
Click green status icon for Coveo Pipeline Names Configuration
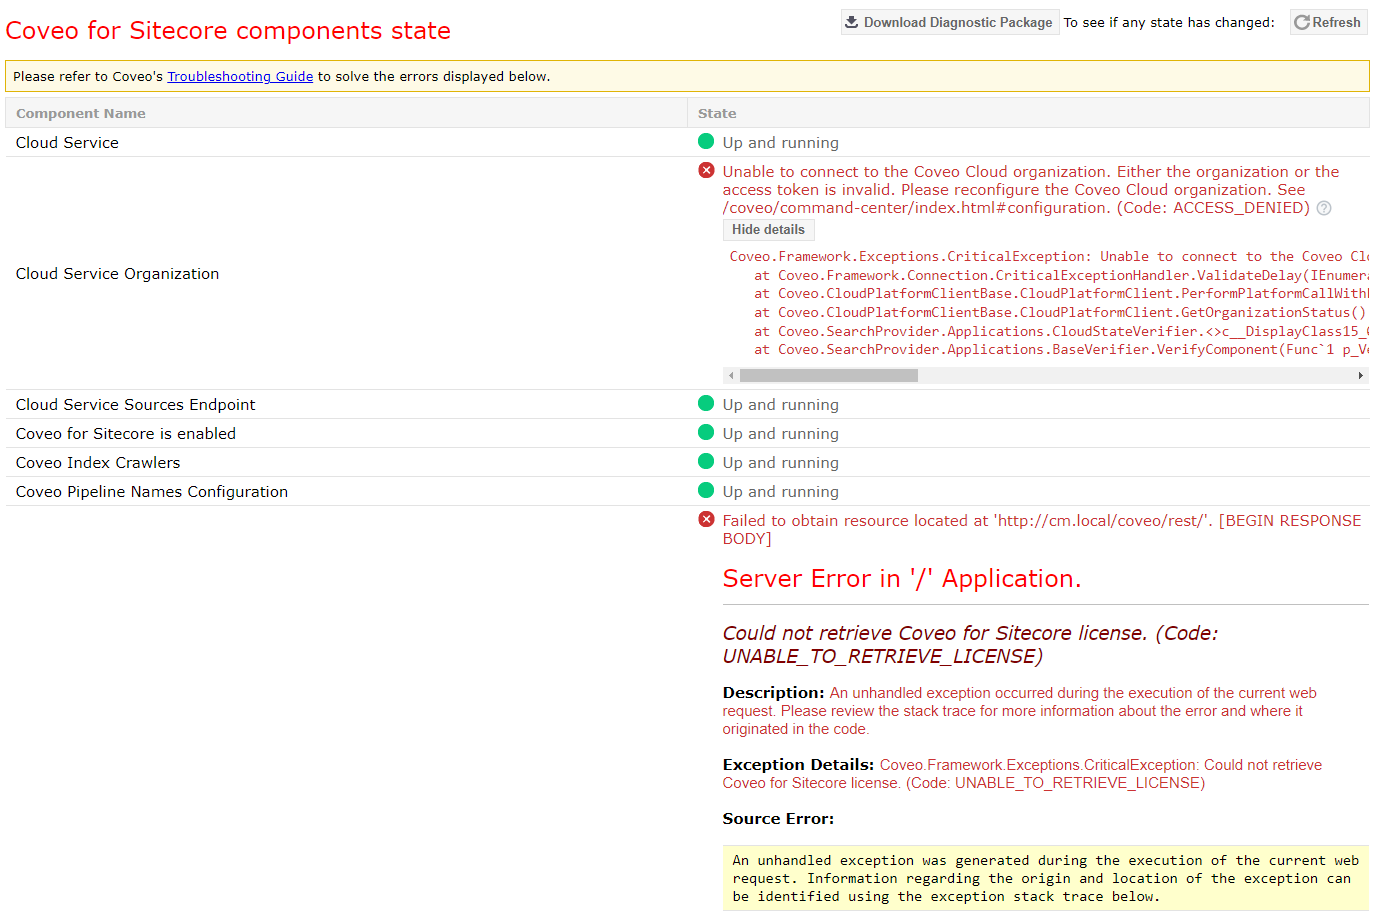coord(706,491)
